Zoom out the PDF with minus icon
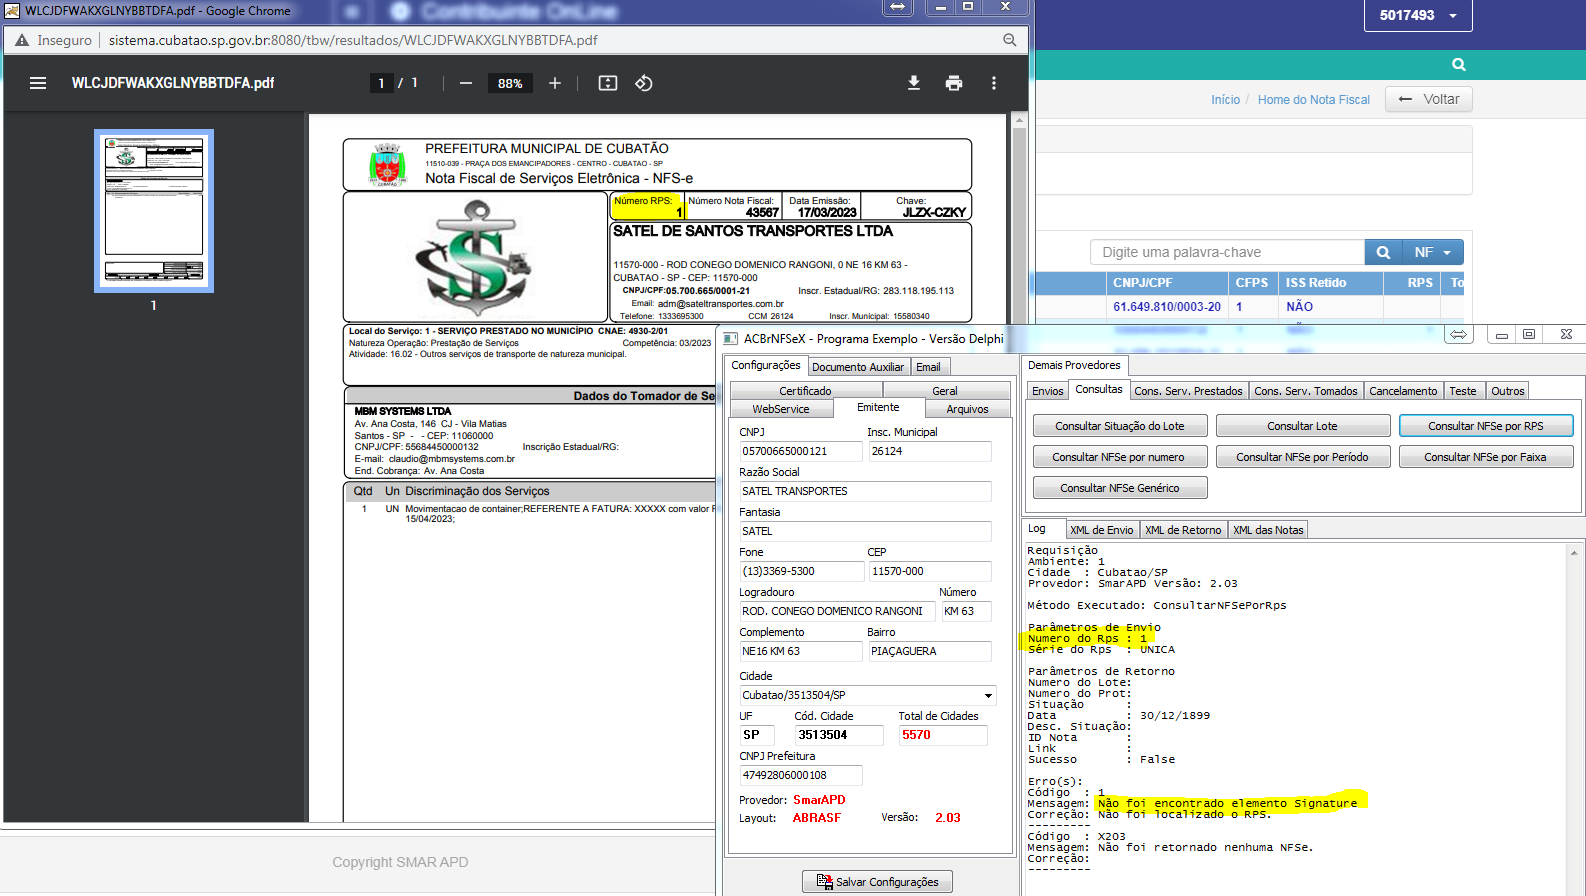This screenshot has height=896, width=1586. pyautogui.click(x=466, y=83)
